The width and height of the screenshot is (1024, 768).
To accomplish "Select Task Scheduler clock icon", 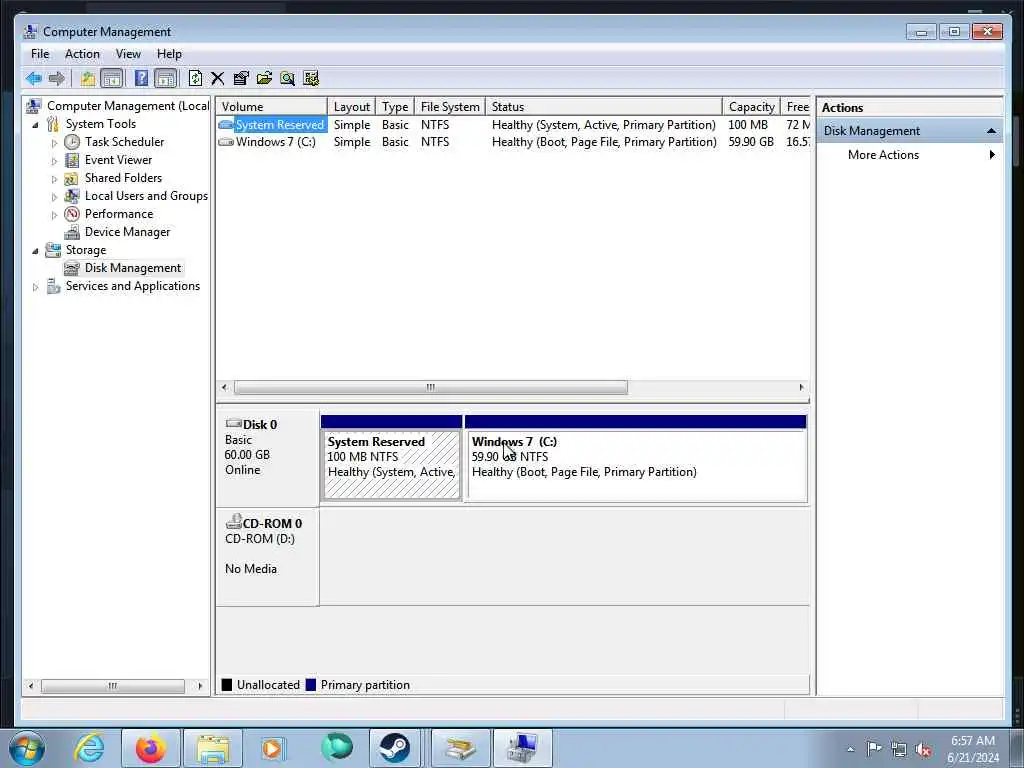I will click(x=72, y=142).
